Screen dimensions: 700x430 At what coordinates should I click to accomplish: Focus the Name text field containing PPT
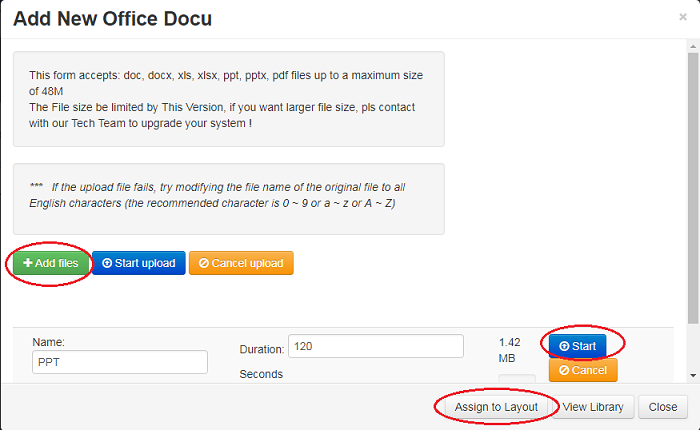pyautogui.click(x=119, y=361)
